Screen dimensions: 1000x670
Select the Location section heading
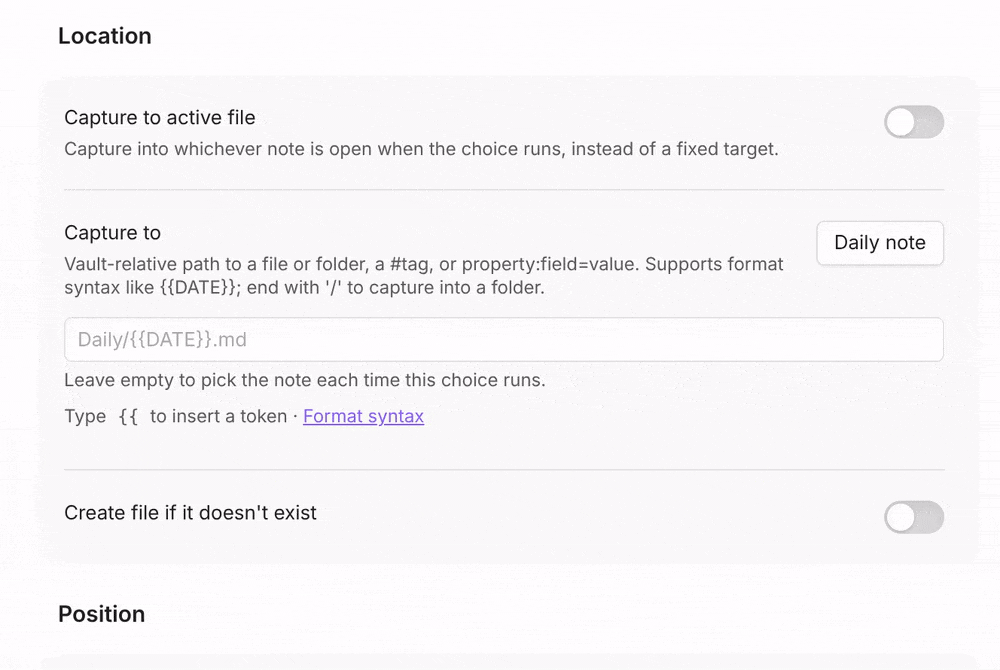click(x=105, y=36)
